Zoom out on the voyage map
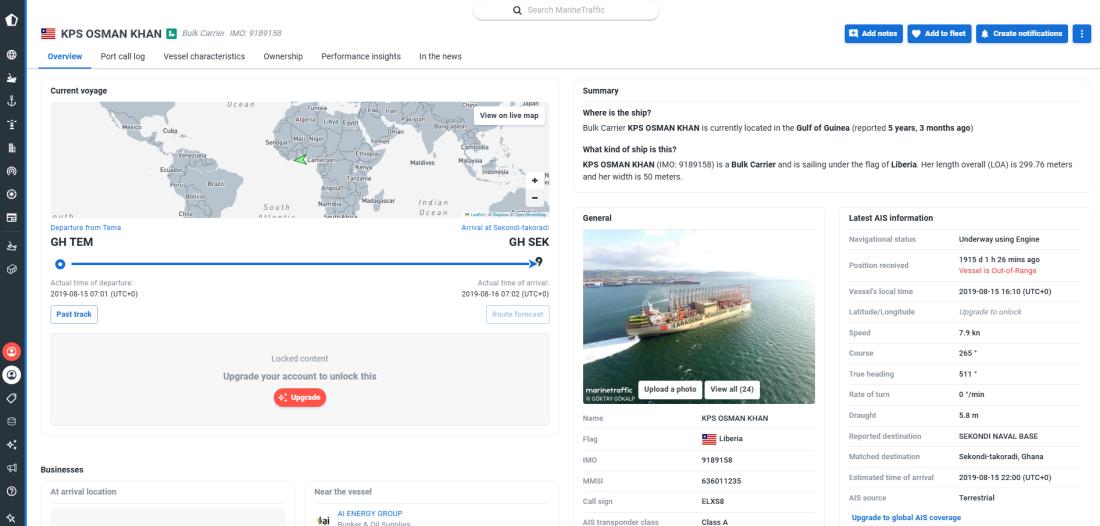The width and height of the screenshot is (1100, 526). 535,198
